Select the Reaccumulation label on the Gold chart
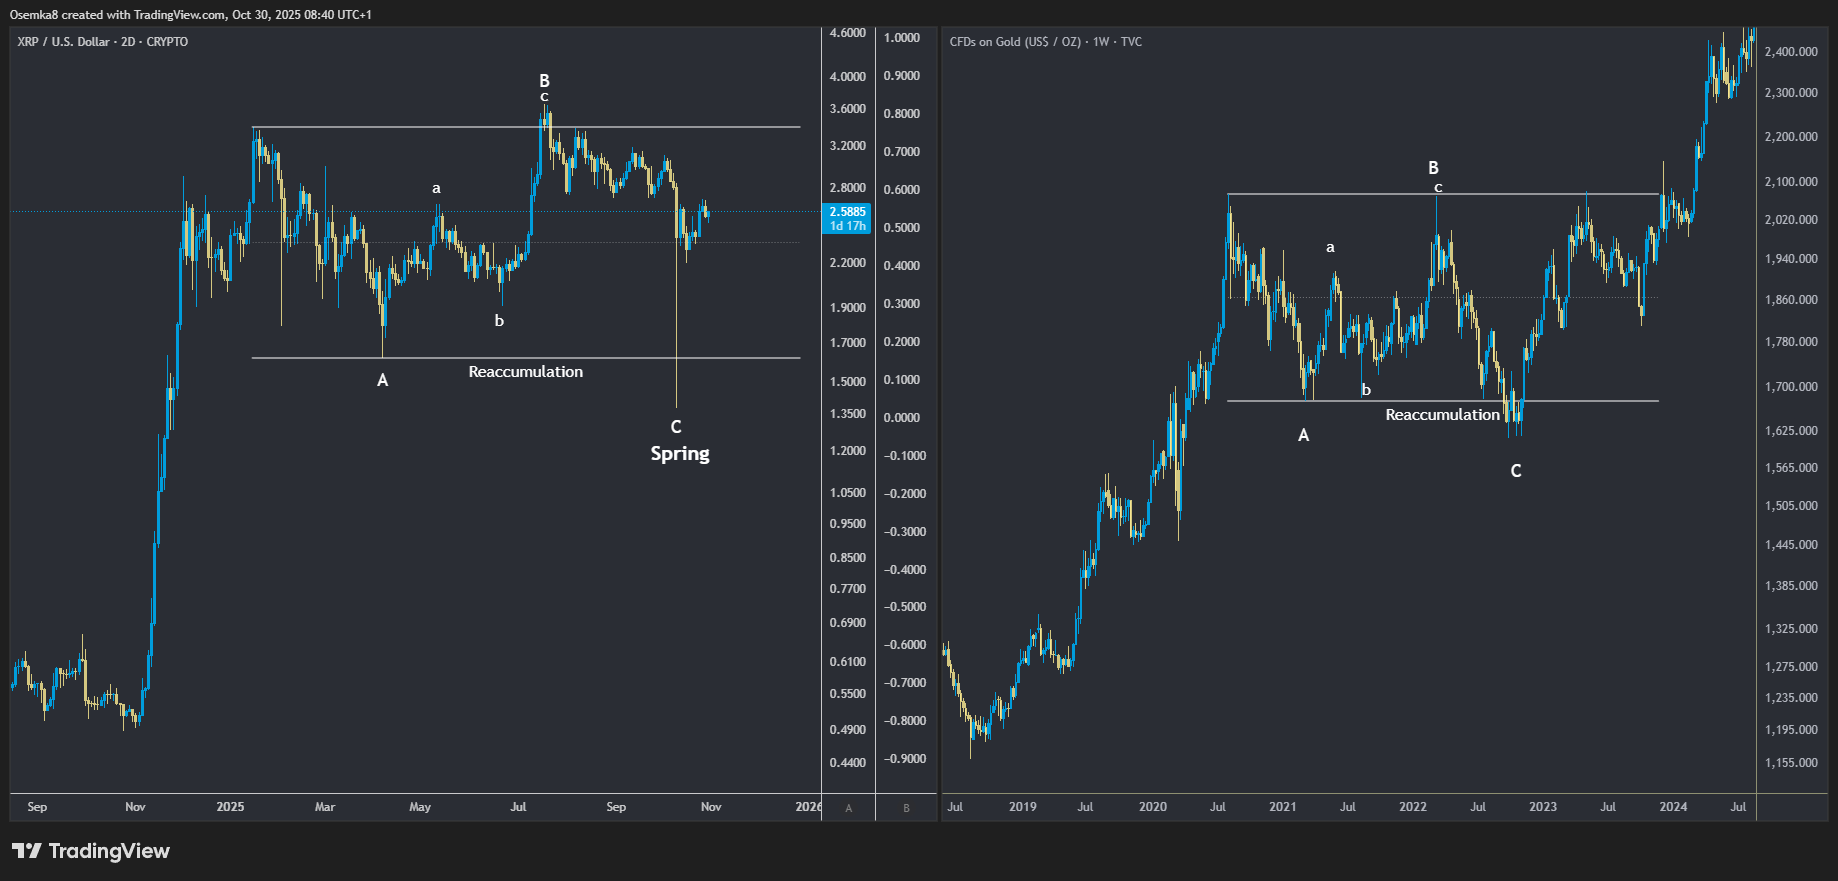 (x=1442, y=415)
